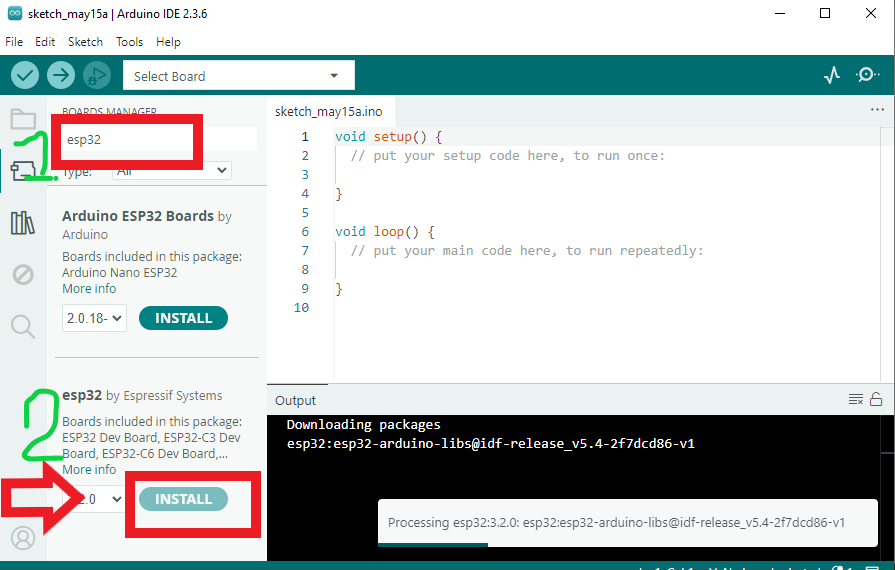Select the sketch_may15a.ino tab
This screenshot has height=570, width=895.
tap(329, 111)
